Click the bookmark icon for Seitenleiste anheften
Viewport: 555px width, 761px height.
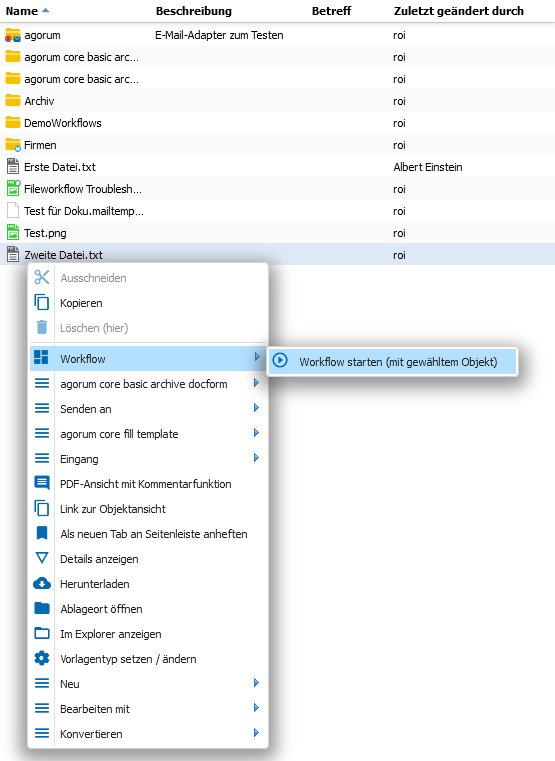pyautogui.click(x=42, y=533)
